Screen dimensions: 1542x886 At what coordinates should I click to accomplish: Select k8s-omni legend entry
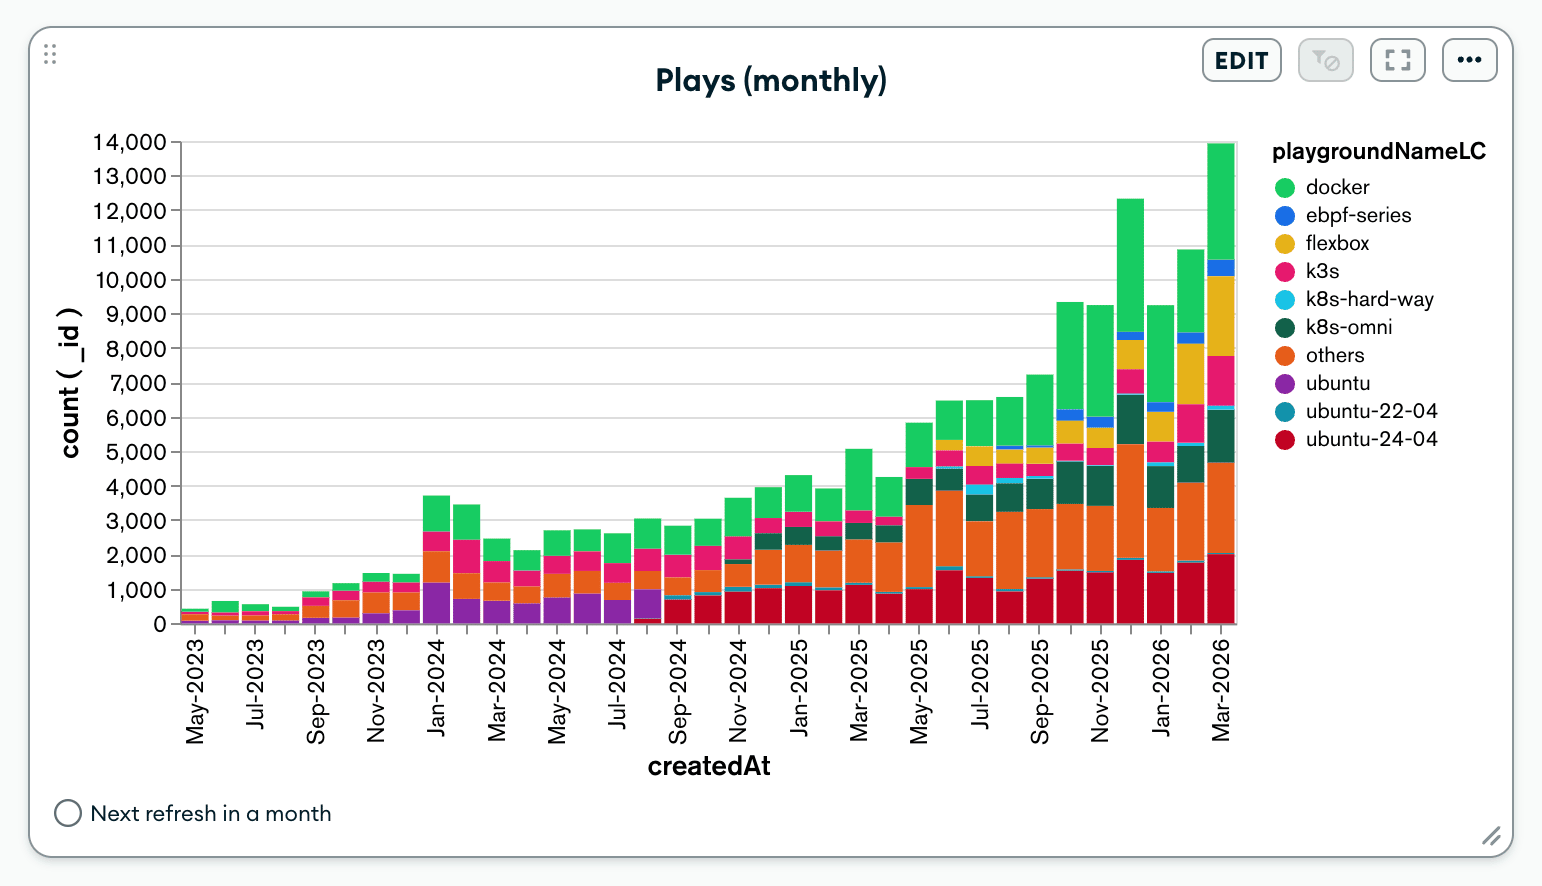click(x=1348, y=327)
